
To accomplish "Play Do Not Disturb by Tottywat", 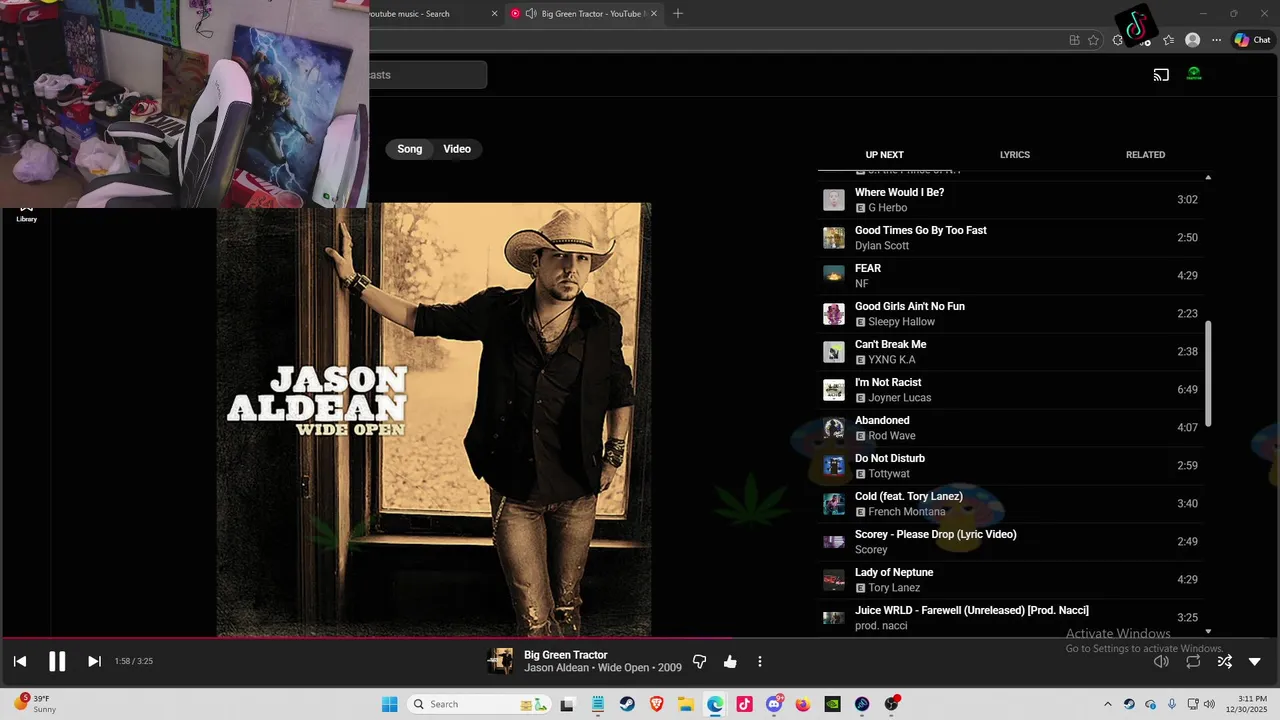I will click(x=1011, y=466).
